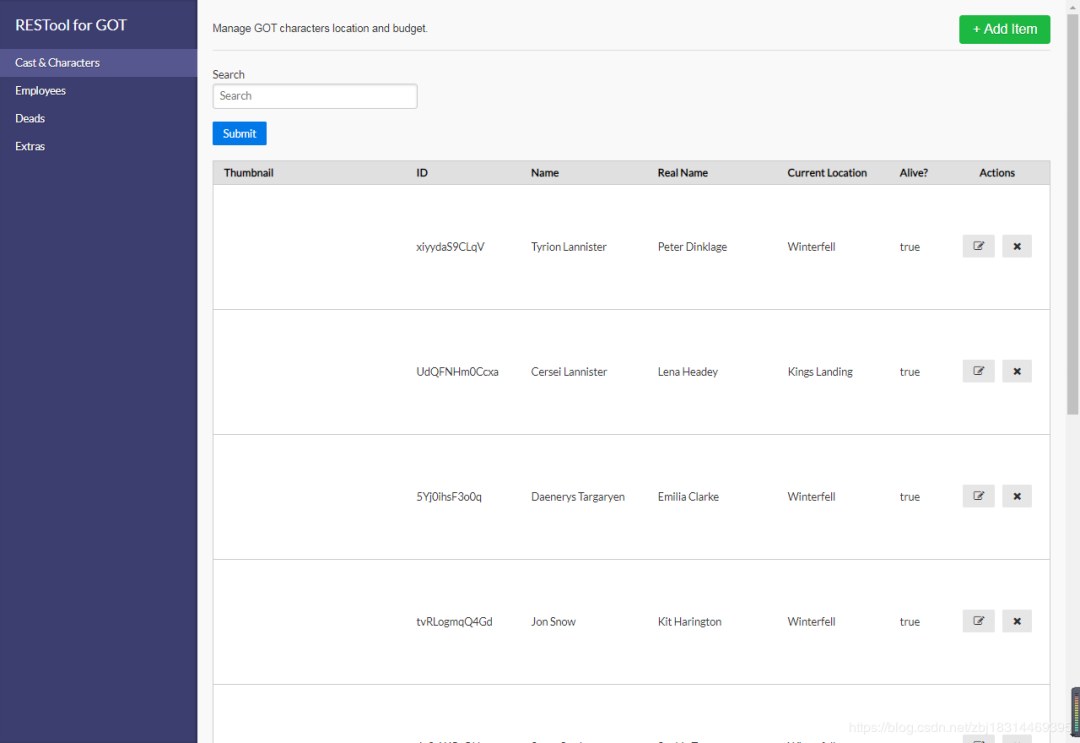Edit the Jon Snow row
The height and width of the screenshot is (743, 1080).
point(978,621)
